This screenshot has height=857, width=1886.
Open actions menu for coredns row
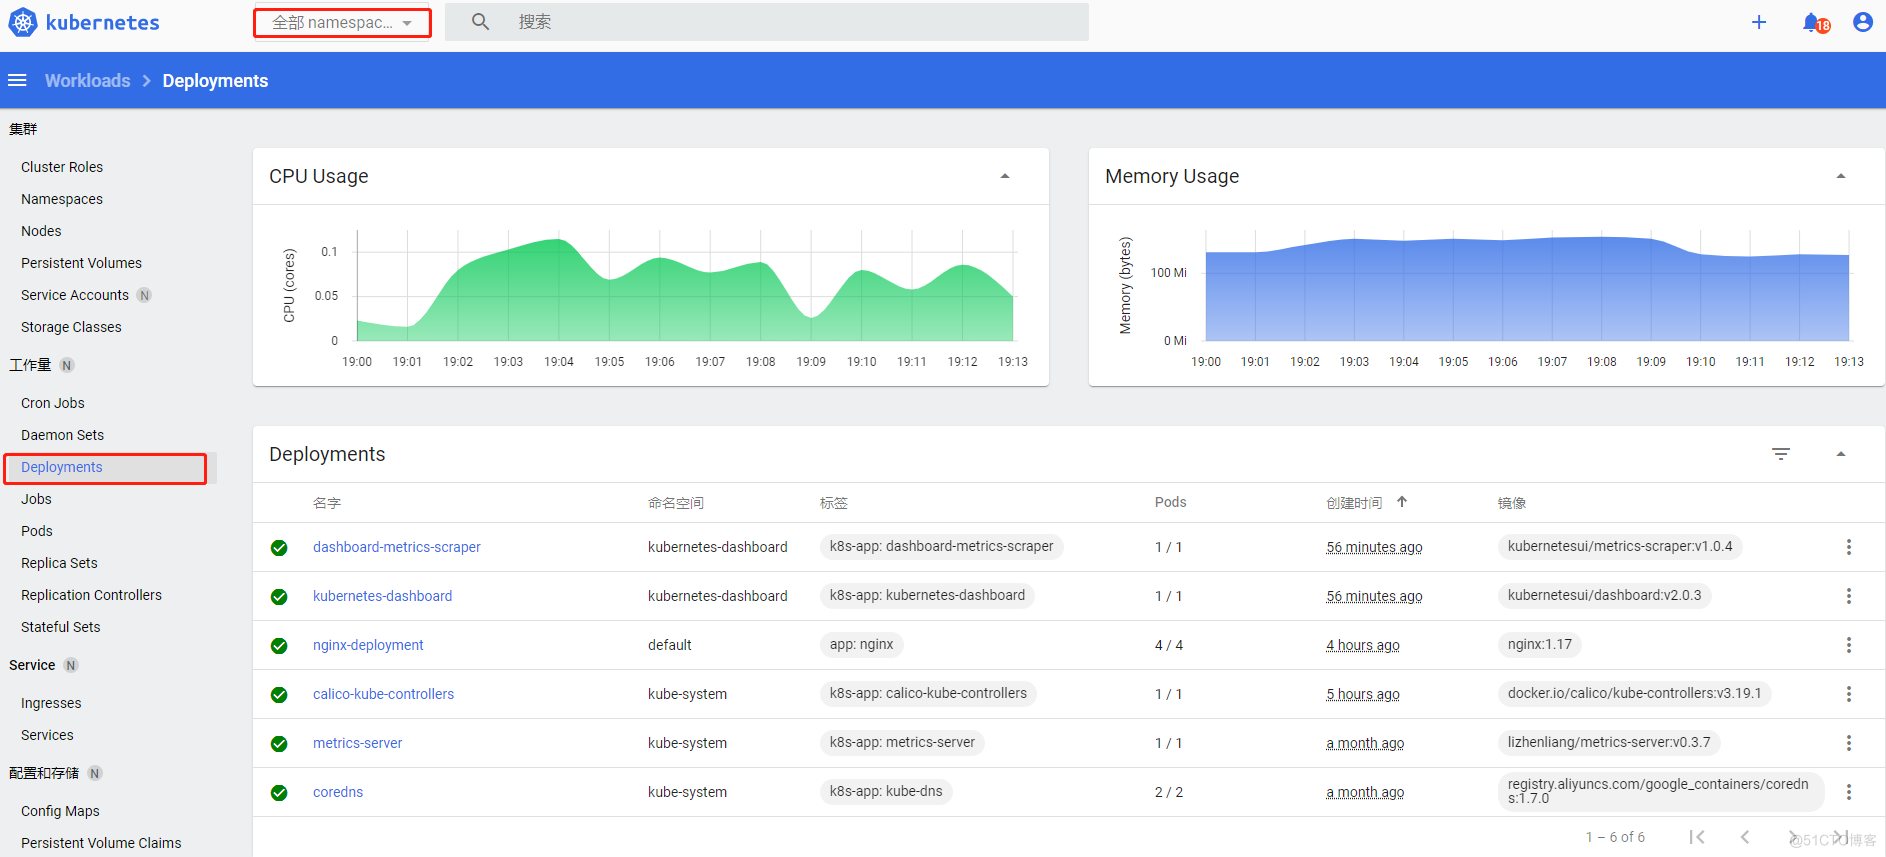(x=1849, y=792)
